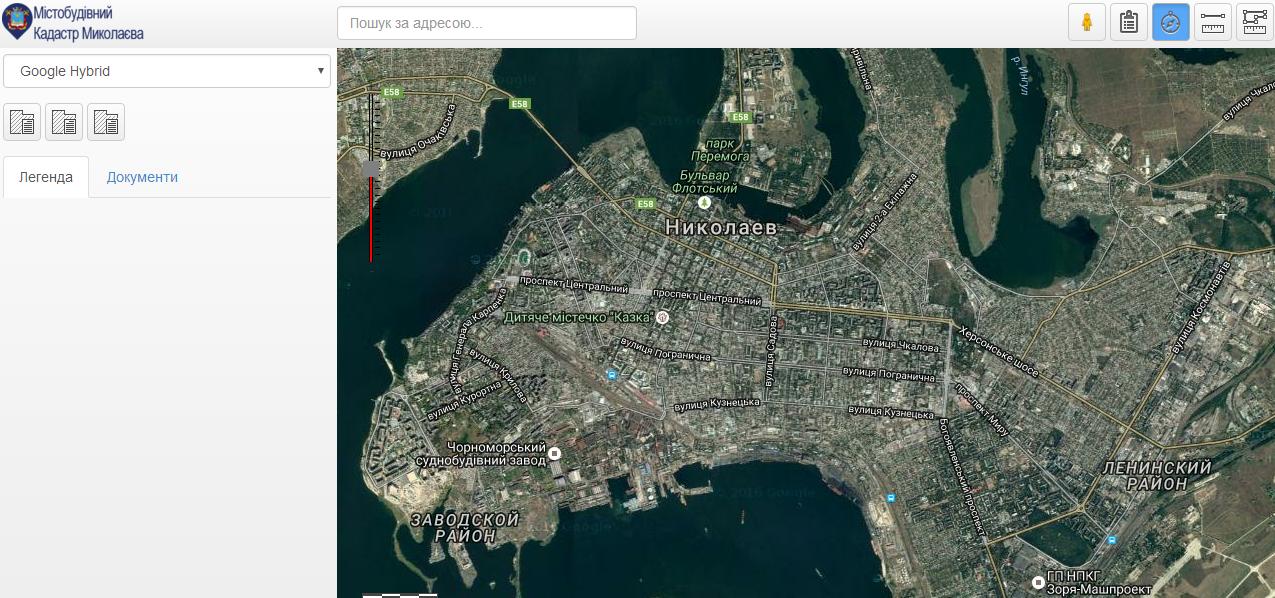Click the Містобудівний Кадастр Миколаєва logo
Viewport: 1275px width, 598px height.
74,23
